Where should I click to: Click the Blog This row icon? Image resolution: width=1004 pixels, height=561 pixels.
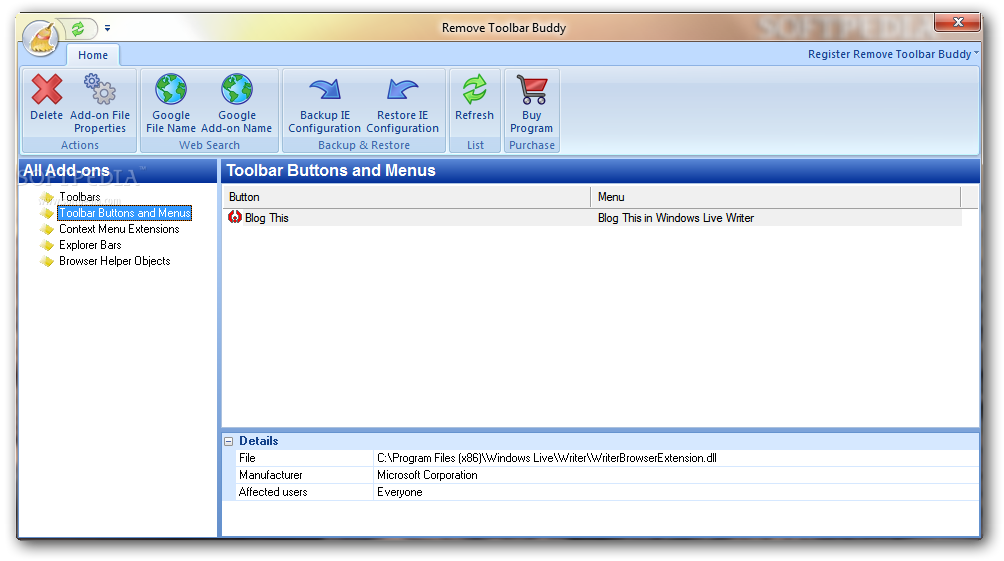click(x=235, y=218)
